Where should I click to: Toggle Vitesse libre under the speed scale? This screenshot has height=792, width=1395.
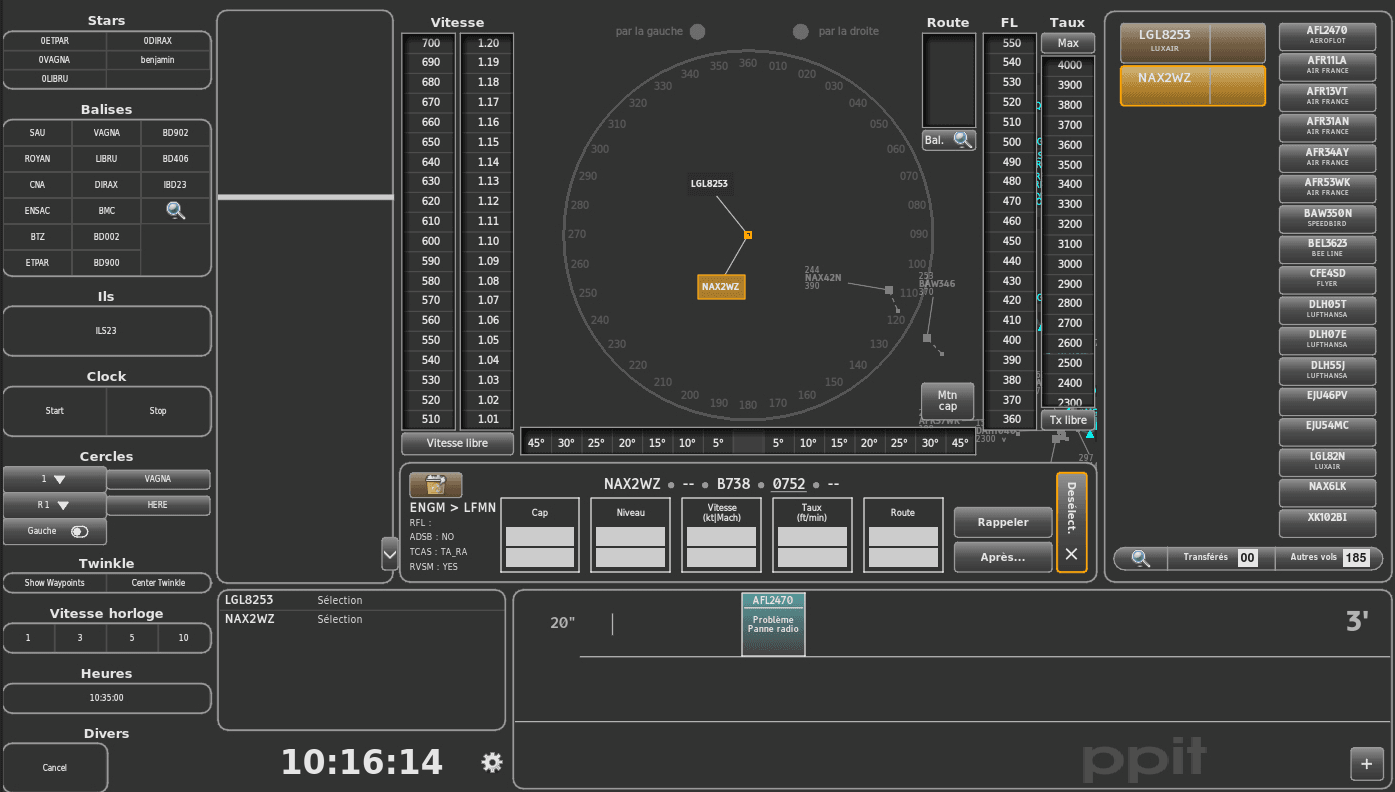457,443
